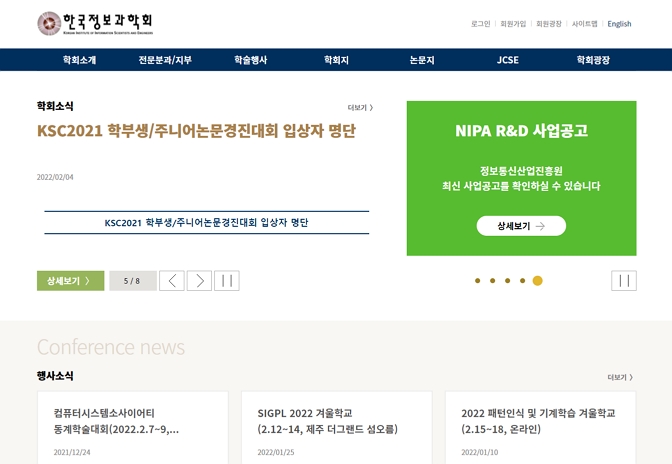The height and width of the screenshot is (464, 672).
Task: Pause the green banner carousel
Action: 624,281
